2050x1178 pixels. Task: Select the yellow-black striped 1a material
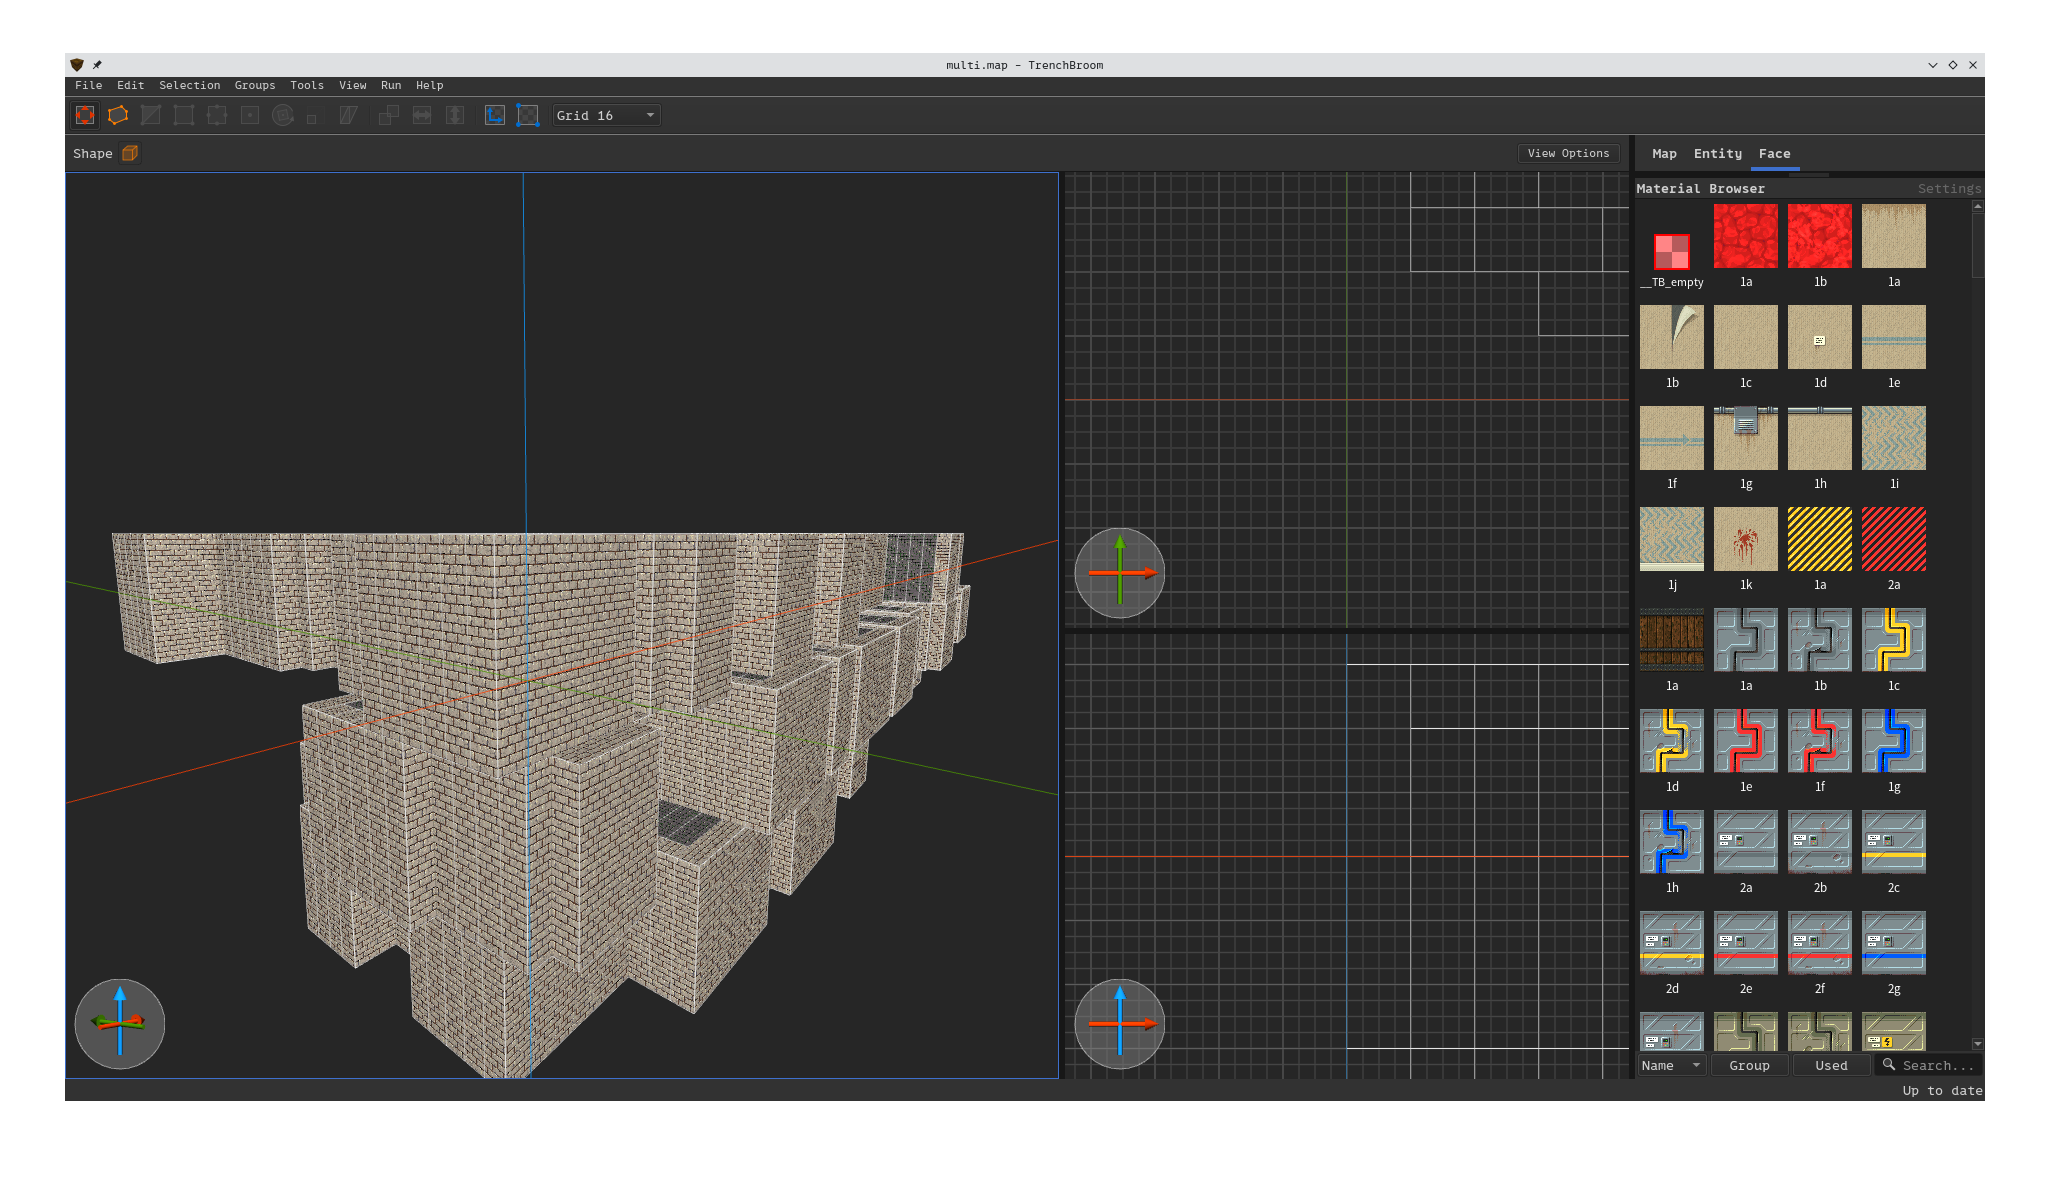click(x=1819, y=539)
